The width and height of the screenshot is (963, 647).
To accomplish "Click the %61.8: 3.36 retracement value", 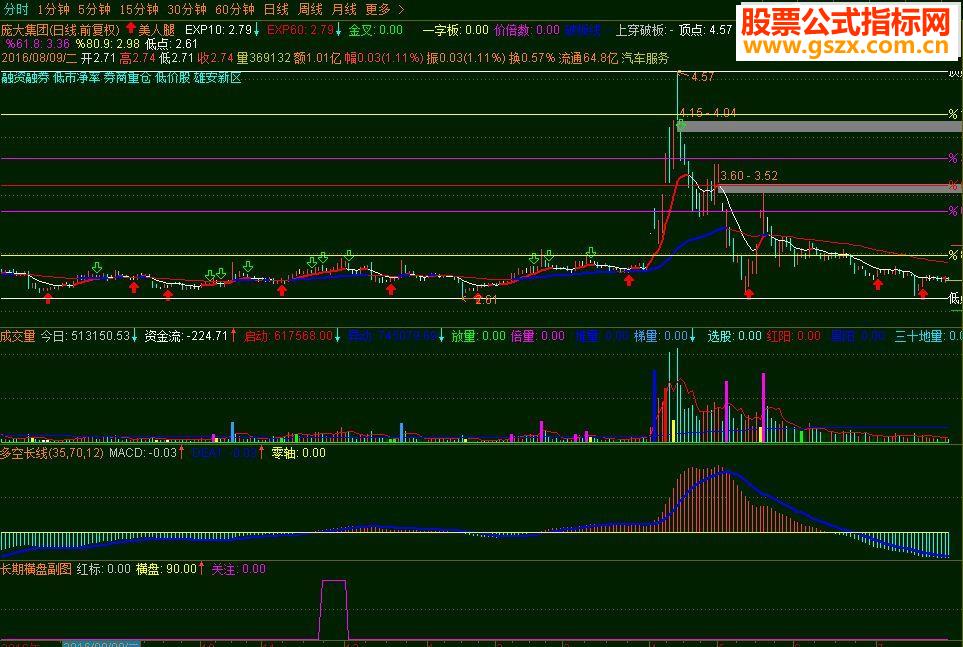I will click(x=37, y=44).
